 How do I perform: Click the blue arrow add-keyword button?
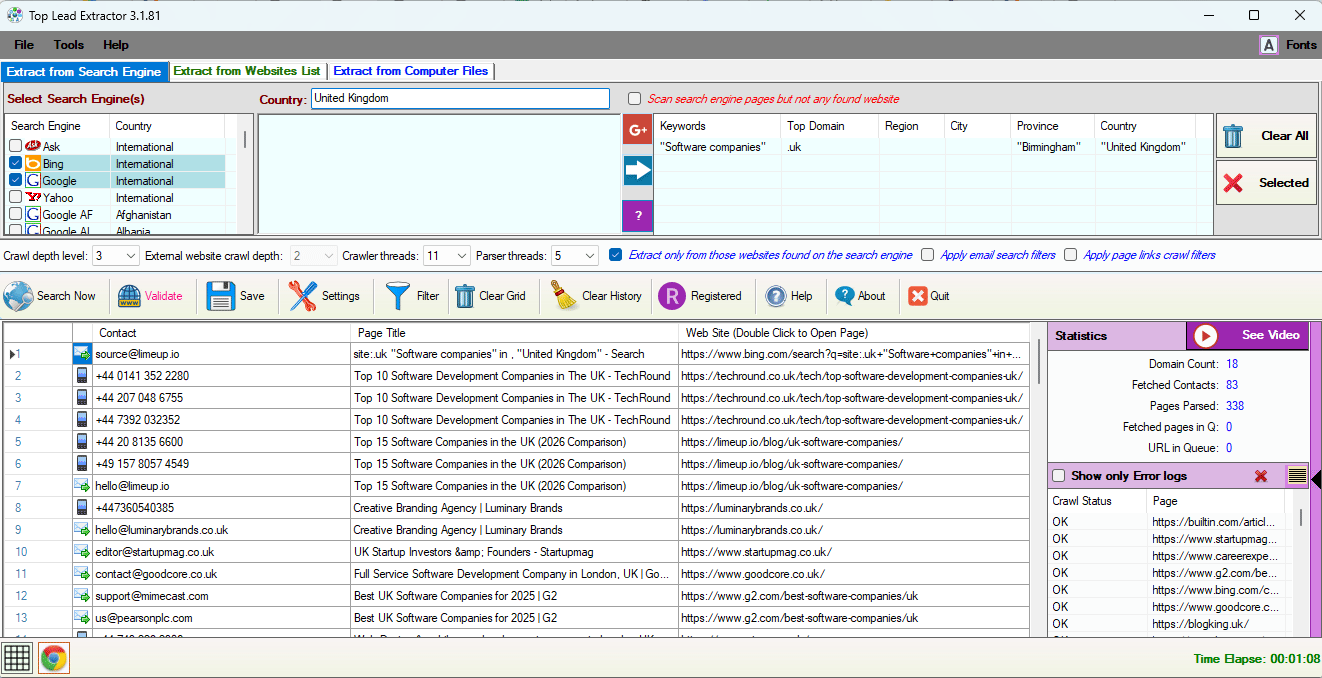point(637,171)
